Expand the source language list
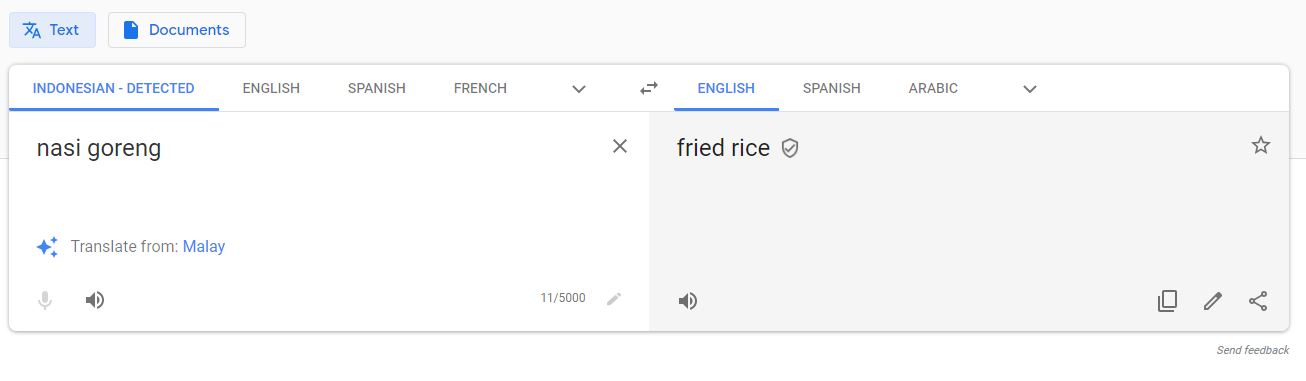This screenshot has height=381, width=1306. (579, 89)
